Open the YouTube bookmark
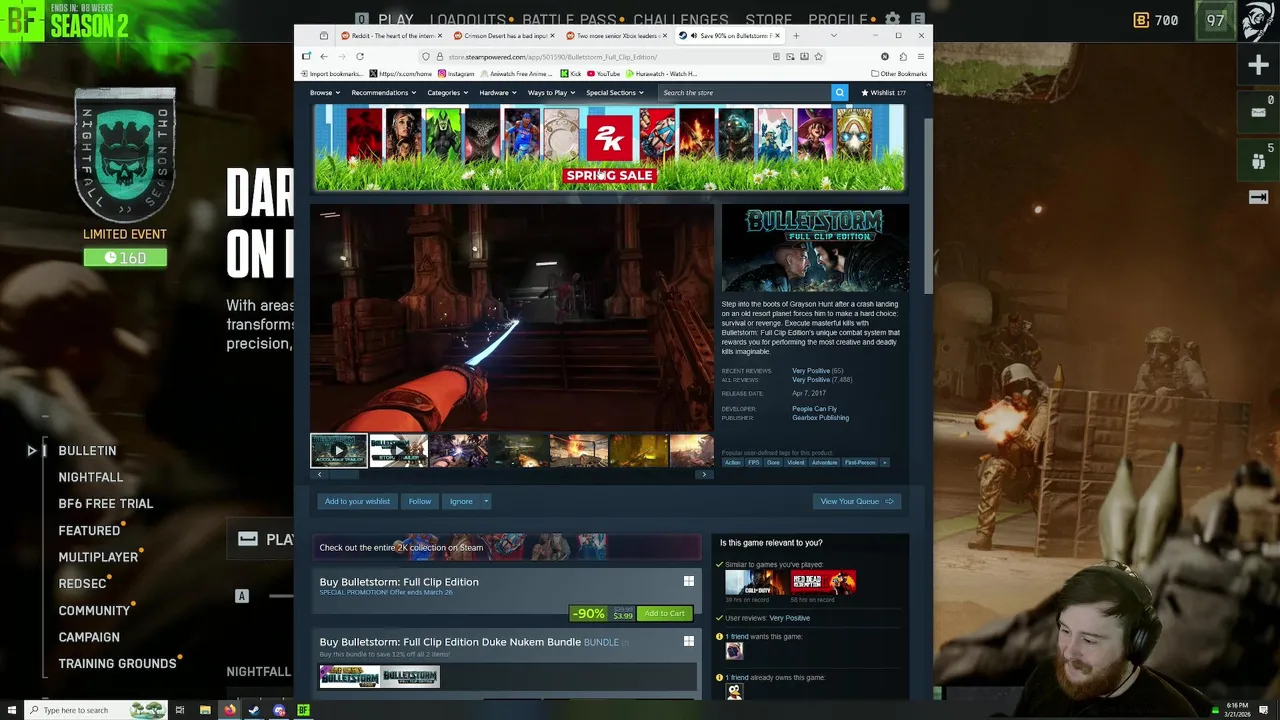 pos(604,73)
